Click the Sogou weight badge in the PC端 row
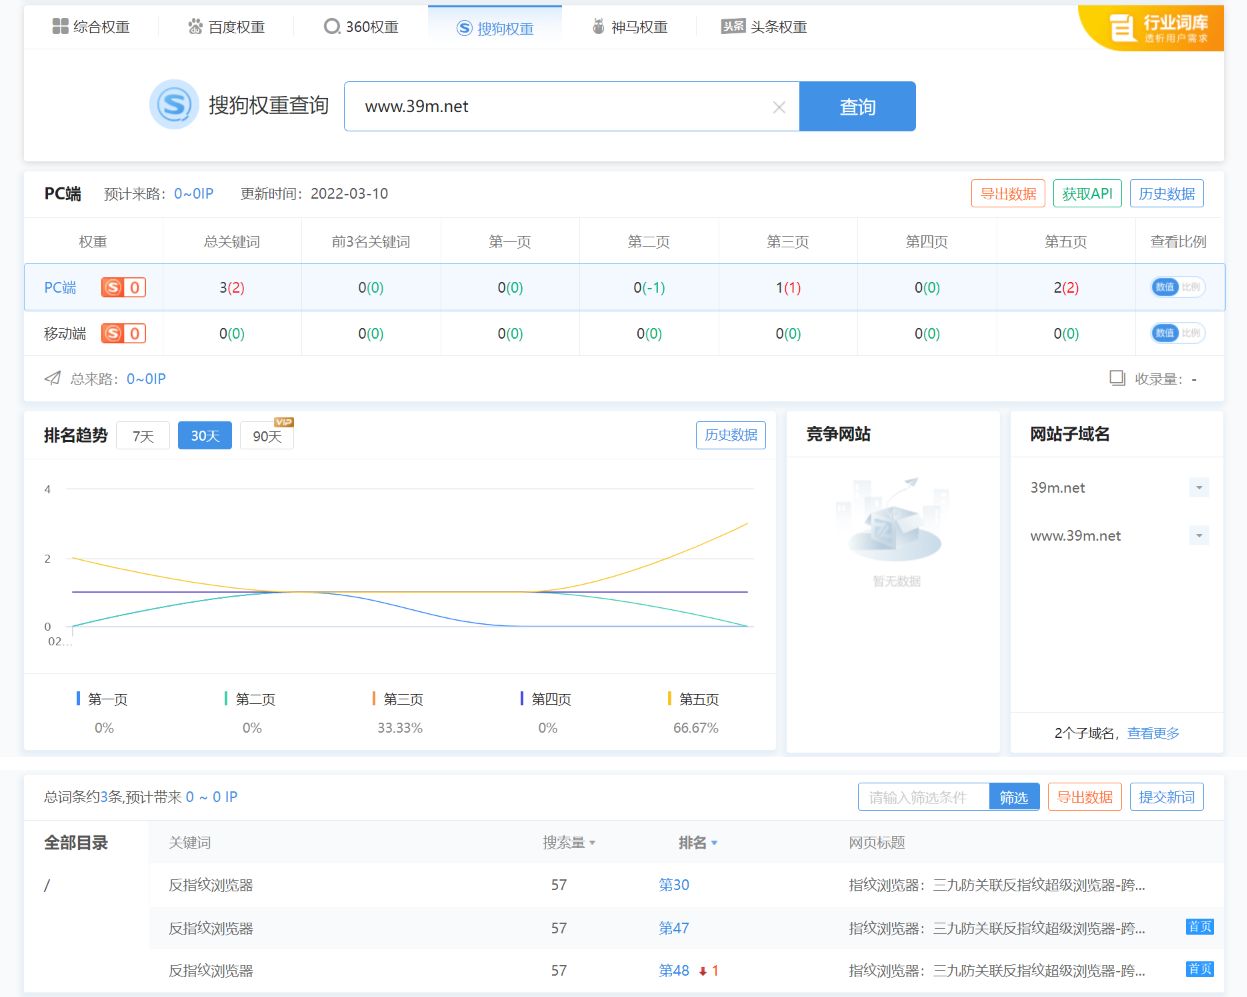This screenshot has height=997, width=1247. [124, 288]
